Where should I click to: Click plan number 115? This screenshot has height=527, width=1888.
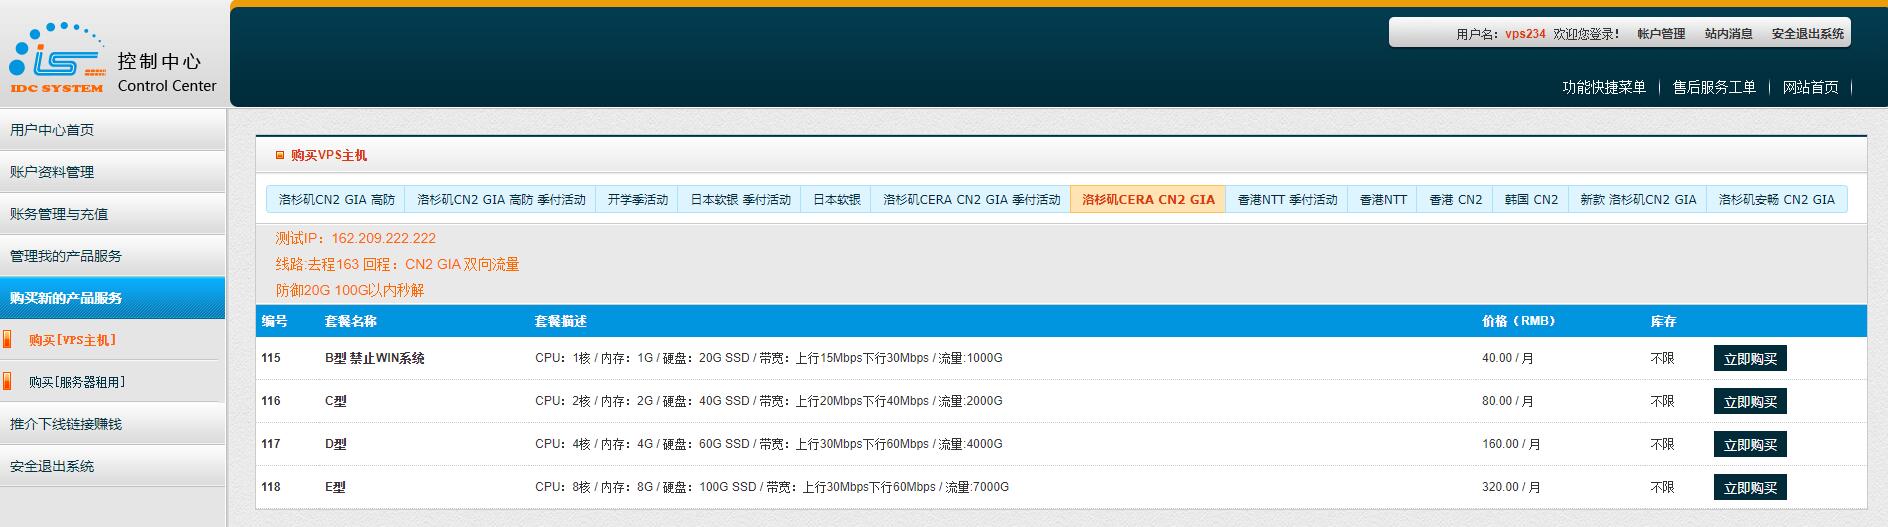coord(271,358)
